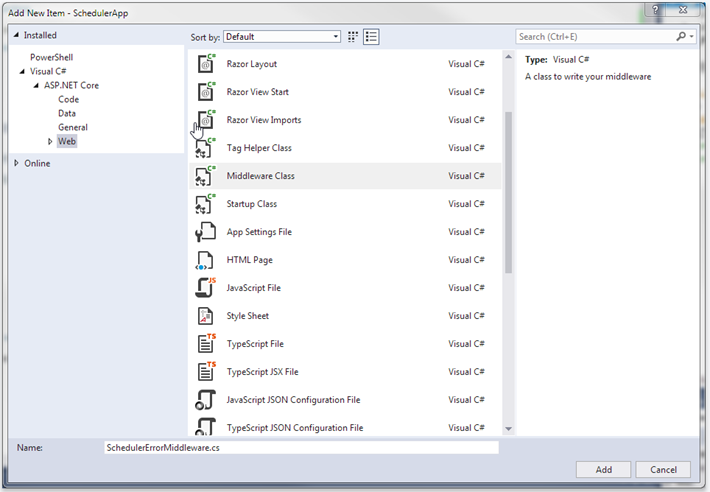Click the Name text field
Screen dimensions: 710x492
point(300,448)
